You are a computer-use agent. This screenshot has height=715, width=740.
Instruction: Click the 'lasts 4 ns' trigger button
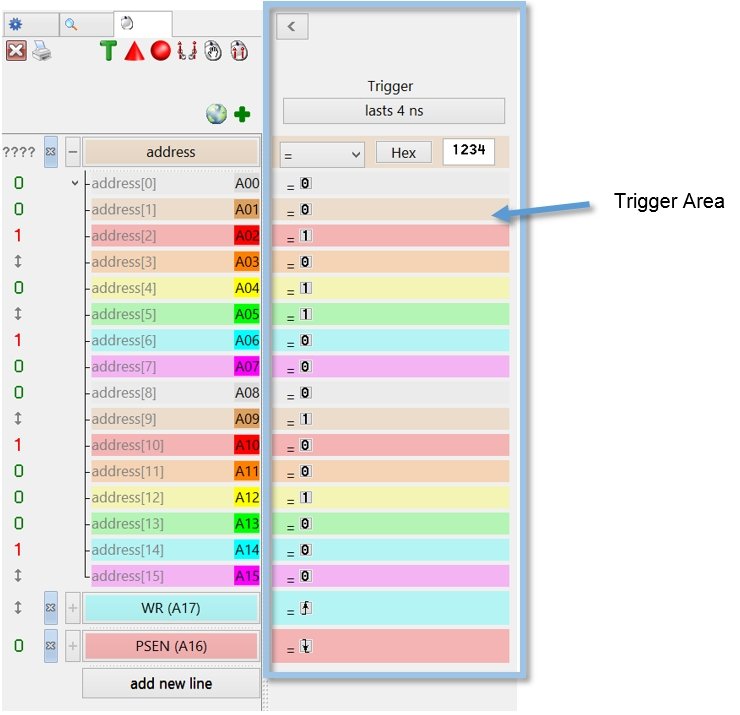(x=393, y=111)
